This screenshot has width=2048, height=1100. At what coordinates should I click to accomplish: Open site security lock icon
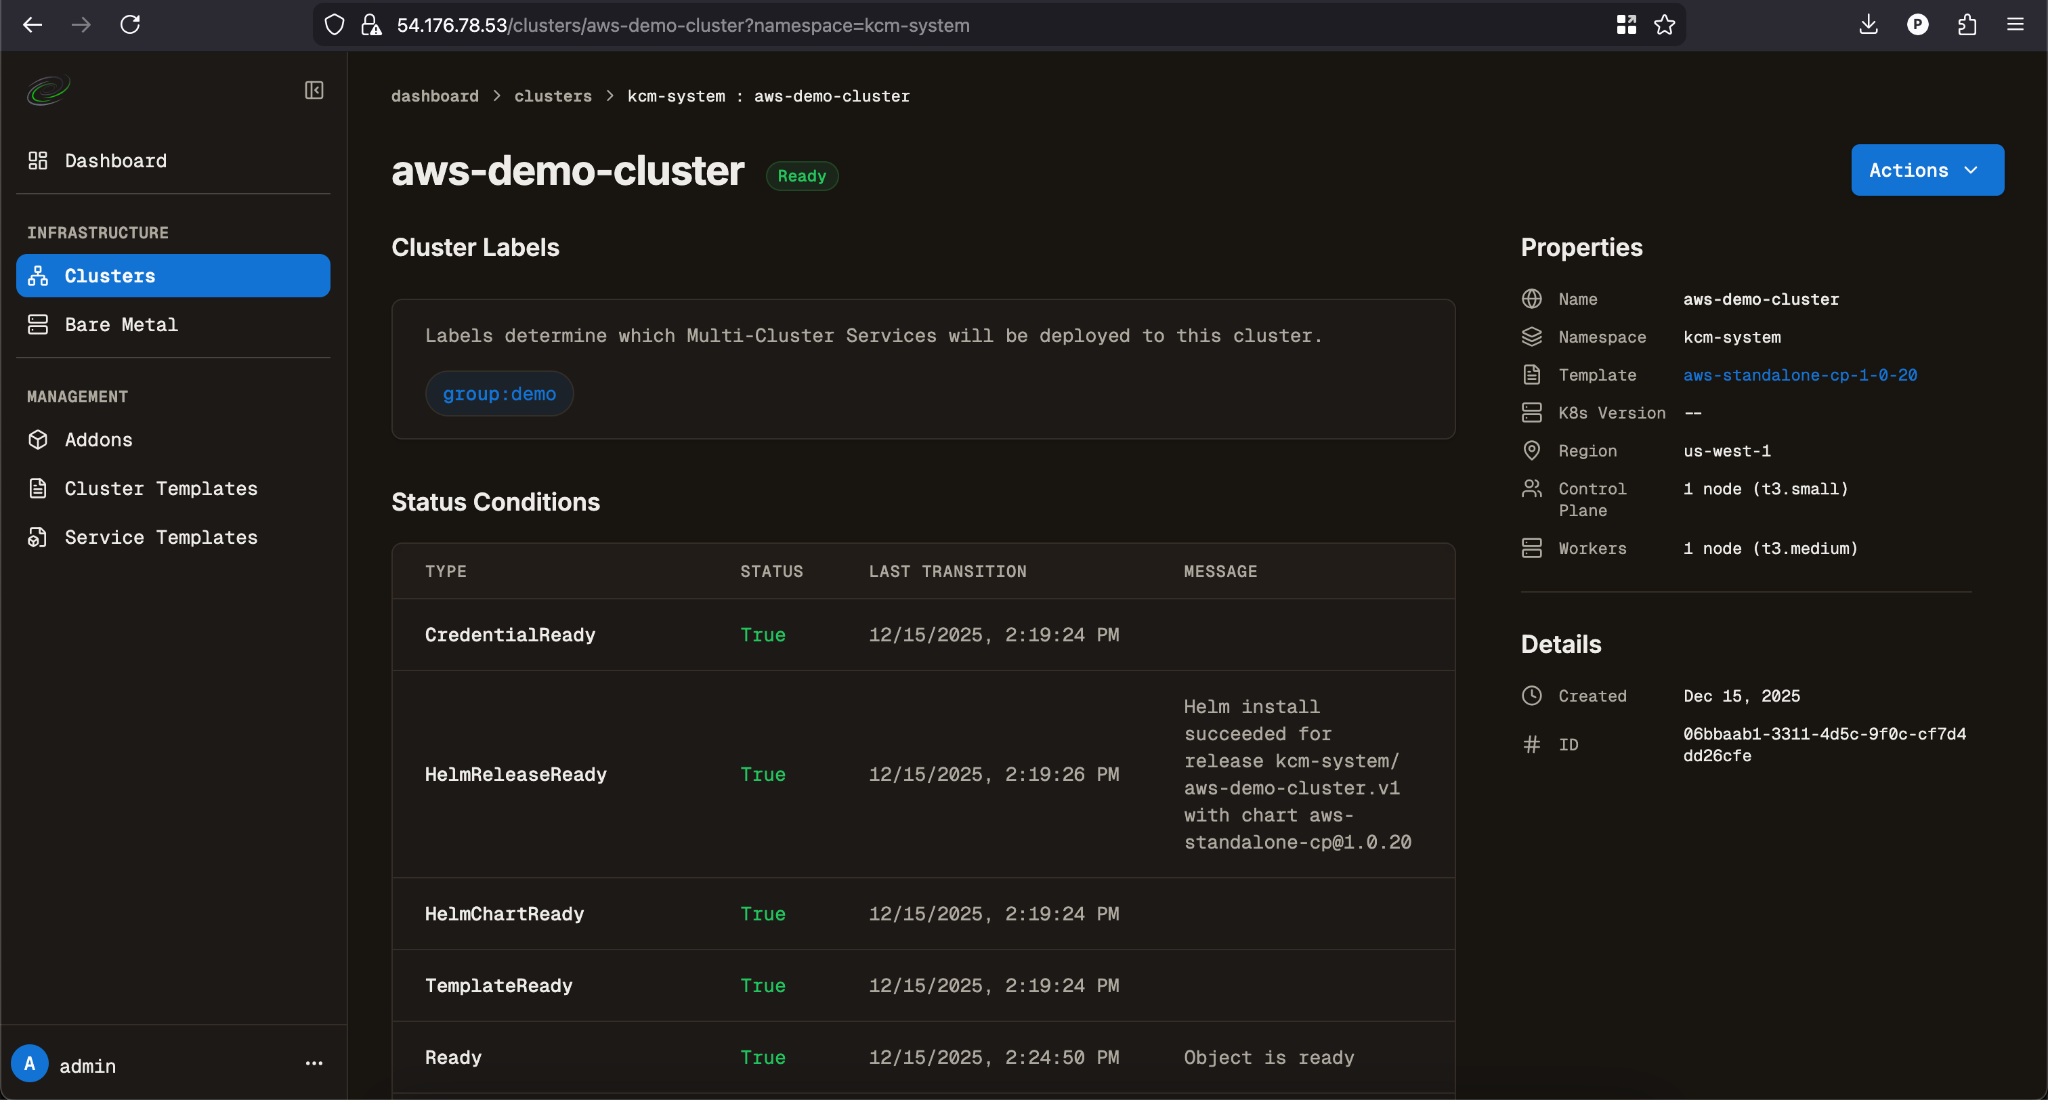click(x=371, y=25)
